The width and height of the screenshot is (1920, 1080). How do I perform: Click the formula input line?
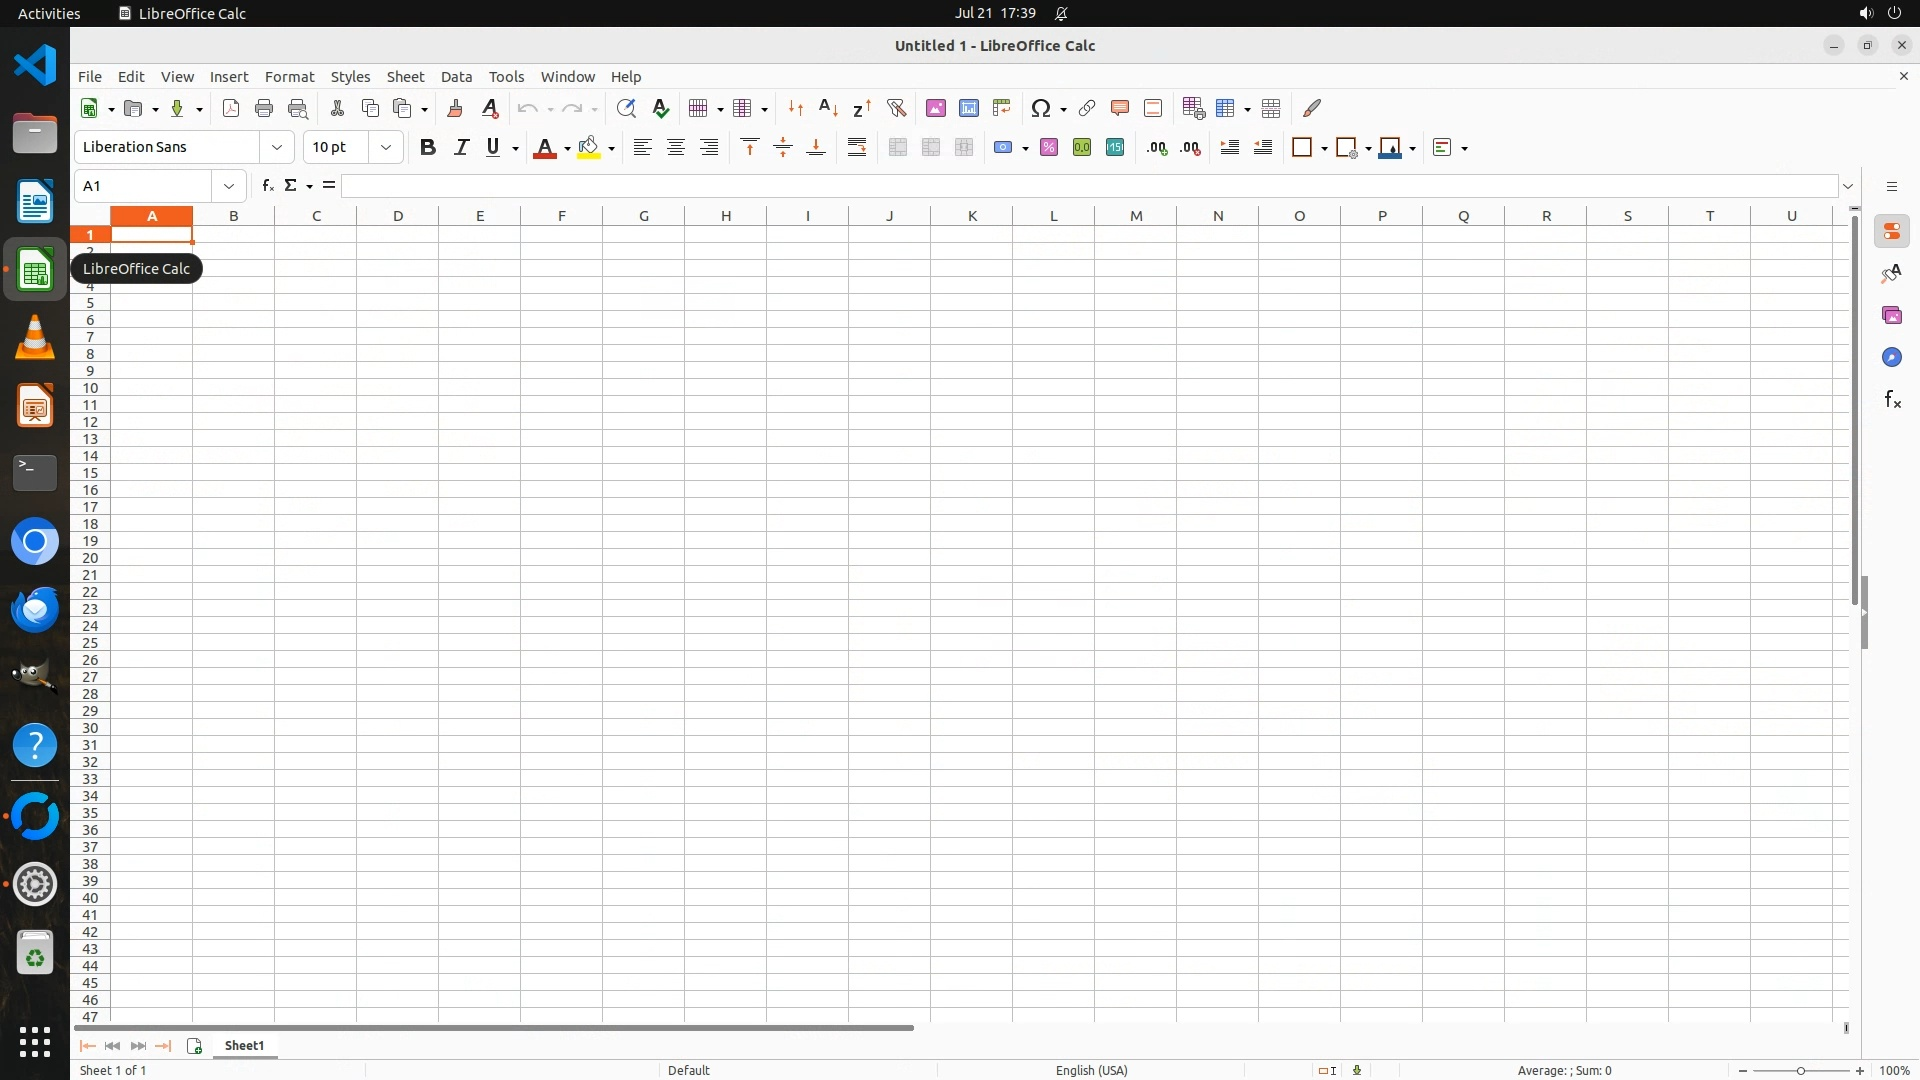pyautogui.click(x=1088, y=186)
